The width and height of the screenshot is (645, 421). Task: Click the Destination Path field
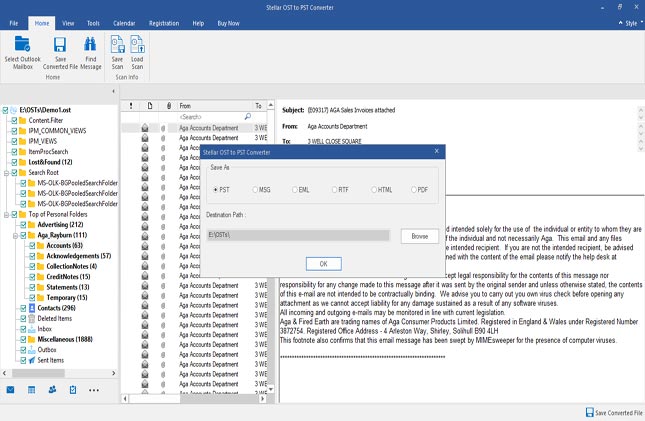298,235
